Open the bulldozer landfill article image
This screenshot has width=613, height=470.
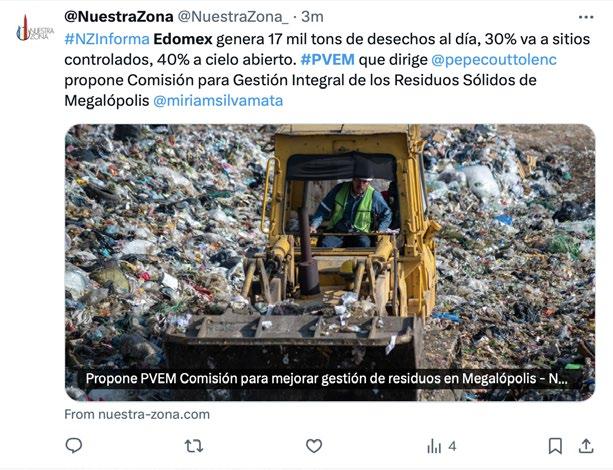[330, 262]
